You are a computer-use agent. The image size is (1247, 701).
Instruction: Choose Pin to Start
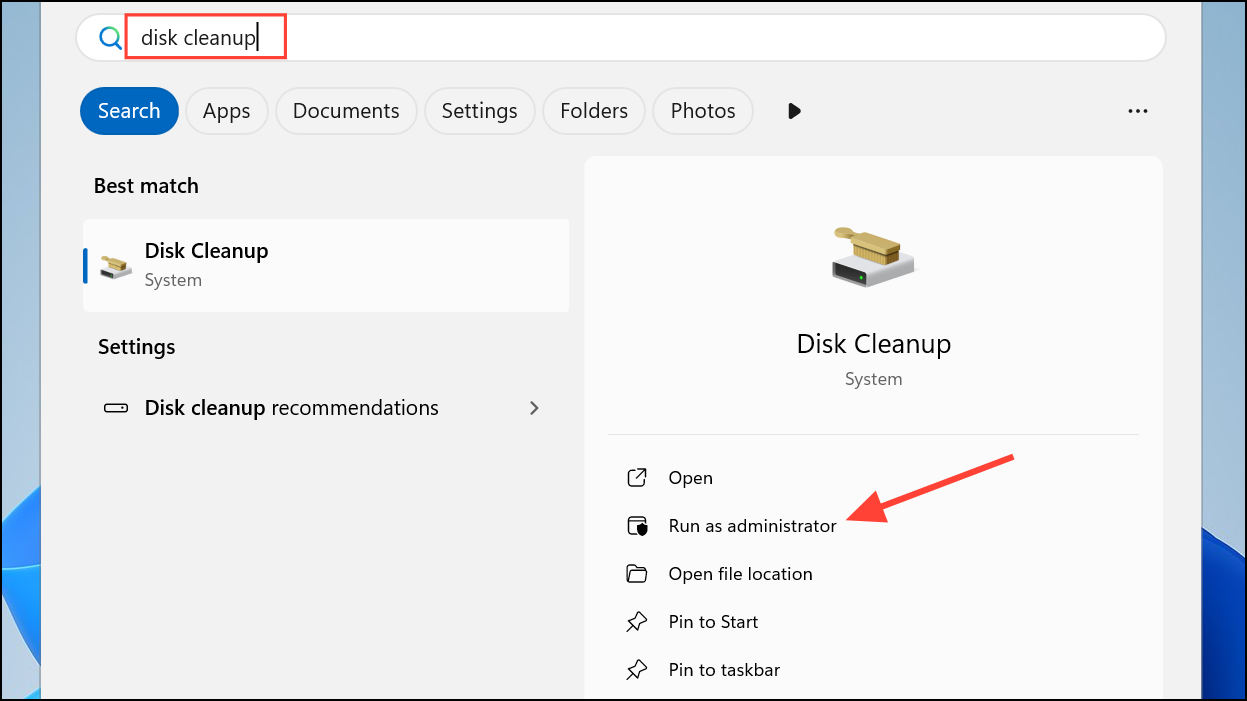[713, 622]
